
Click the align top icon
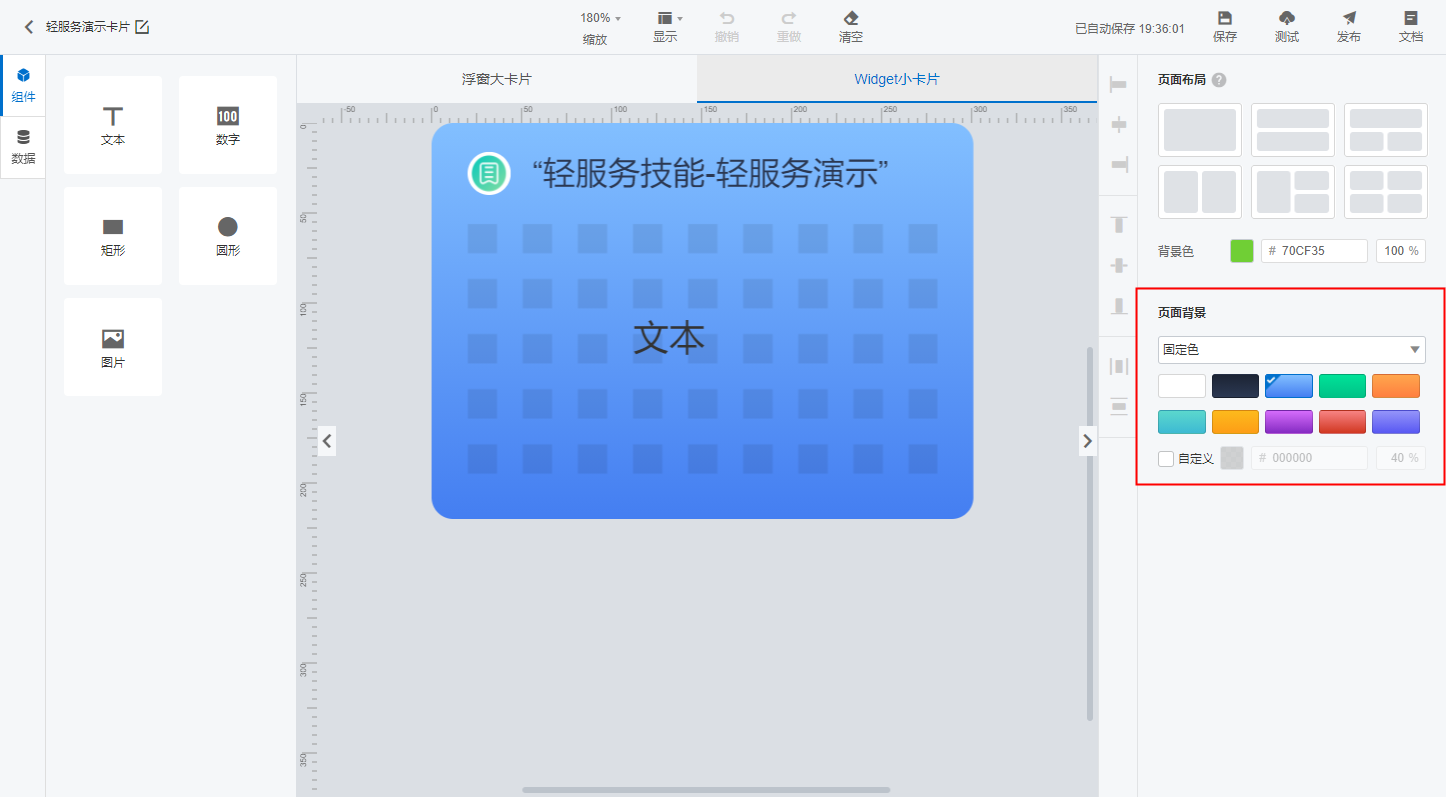(x=1118, y=225)
